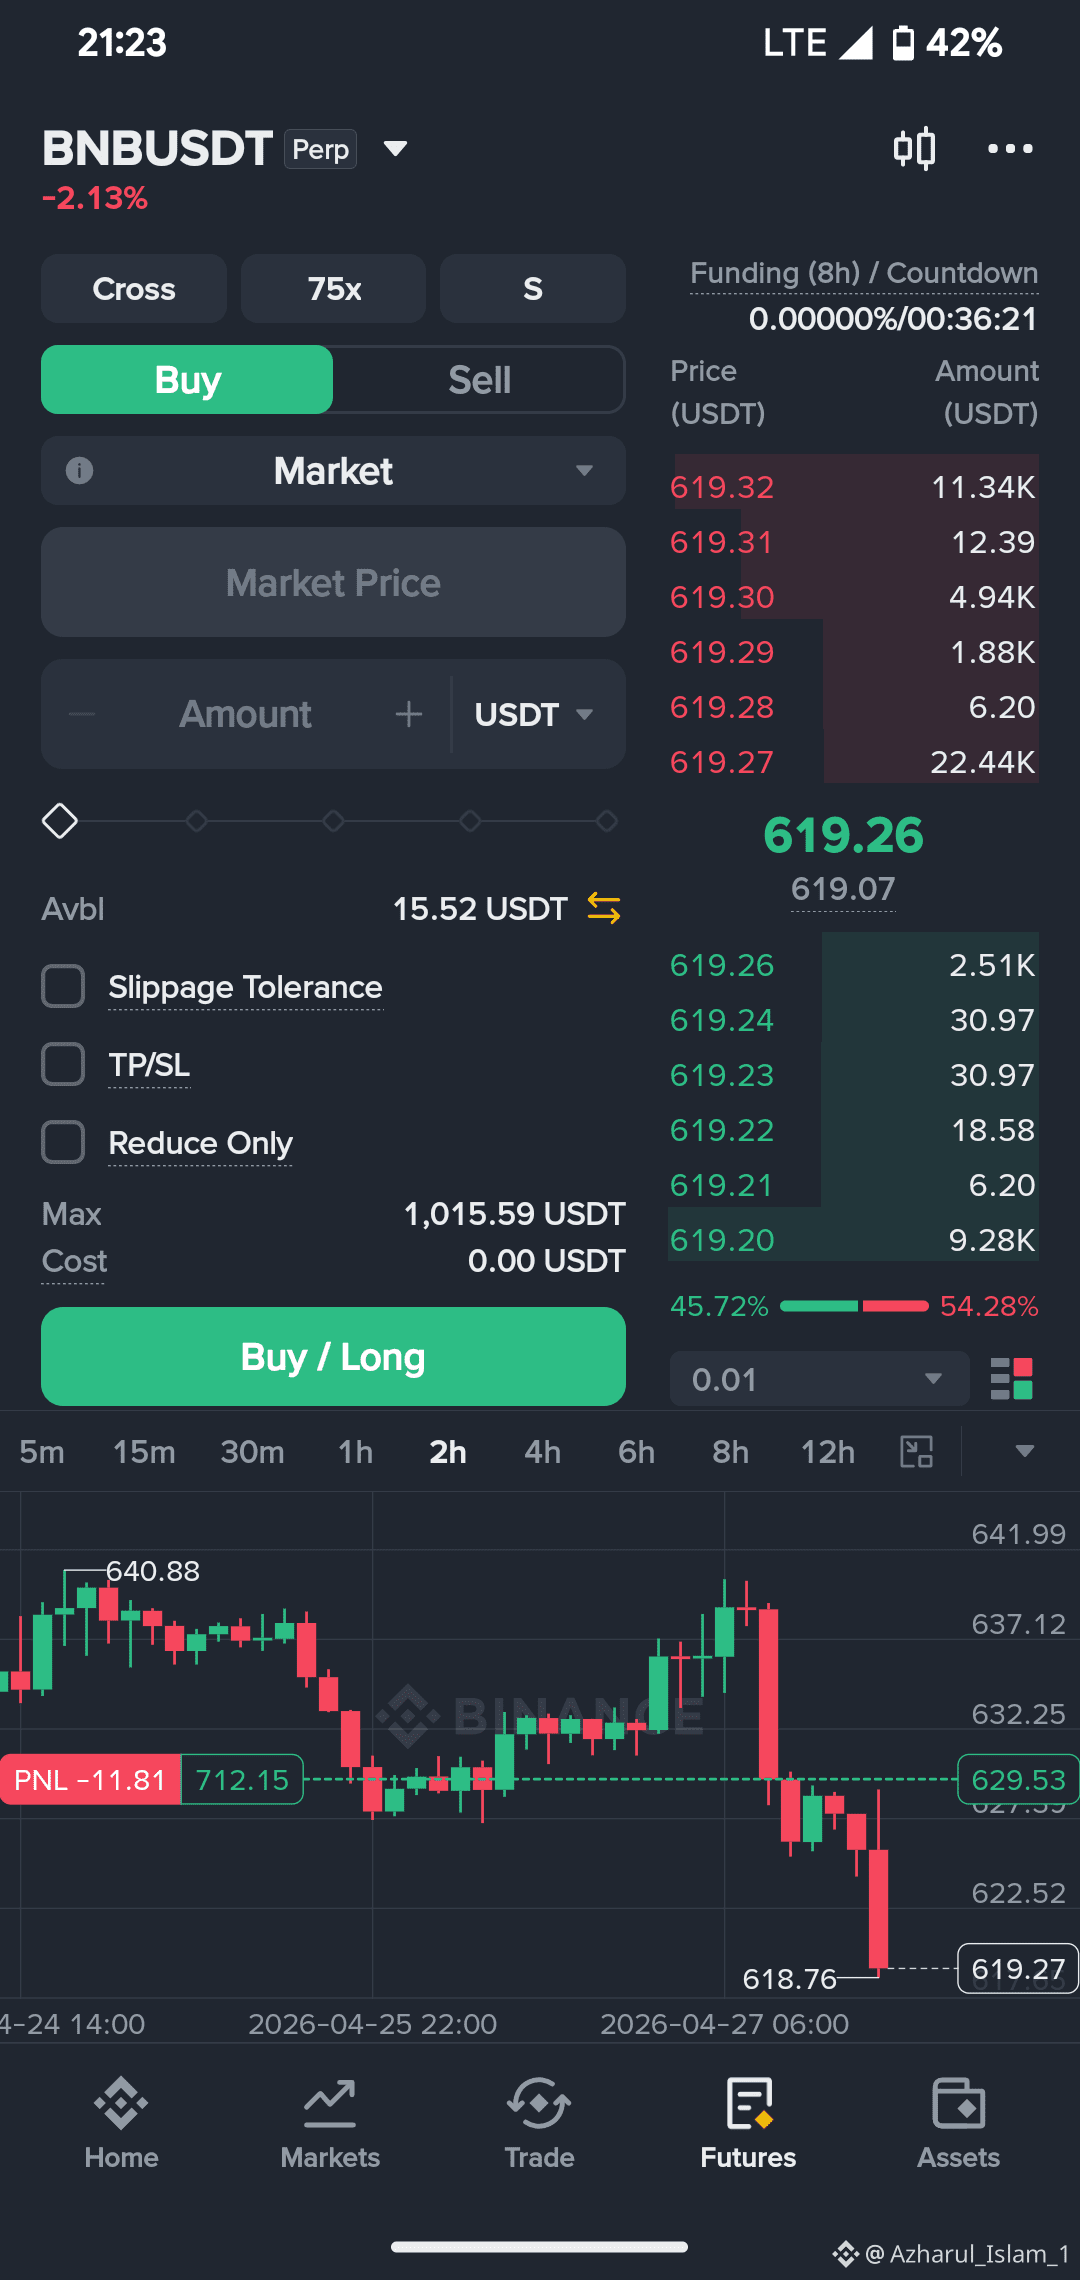This screenshot has width=1080, height=2280.
Task: Tap the battery status icon
Action: pos(902,43)
